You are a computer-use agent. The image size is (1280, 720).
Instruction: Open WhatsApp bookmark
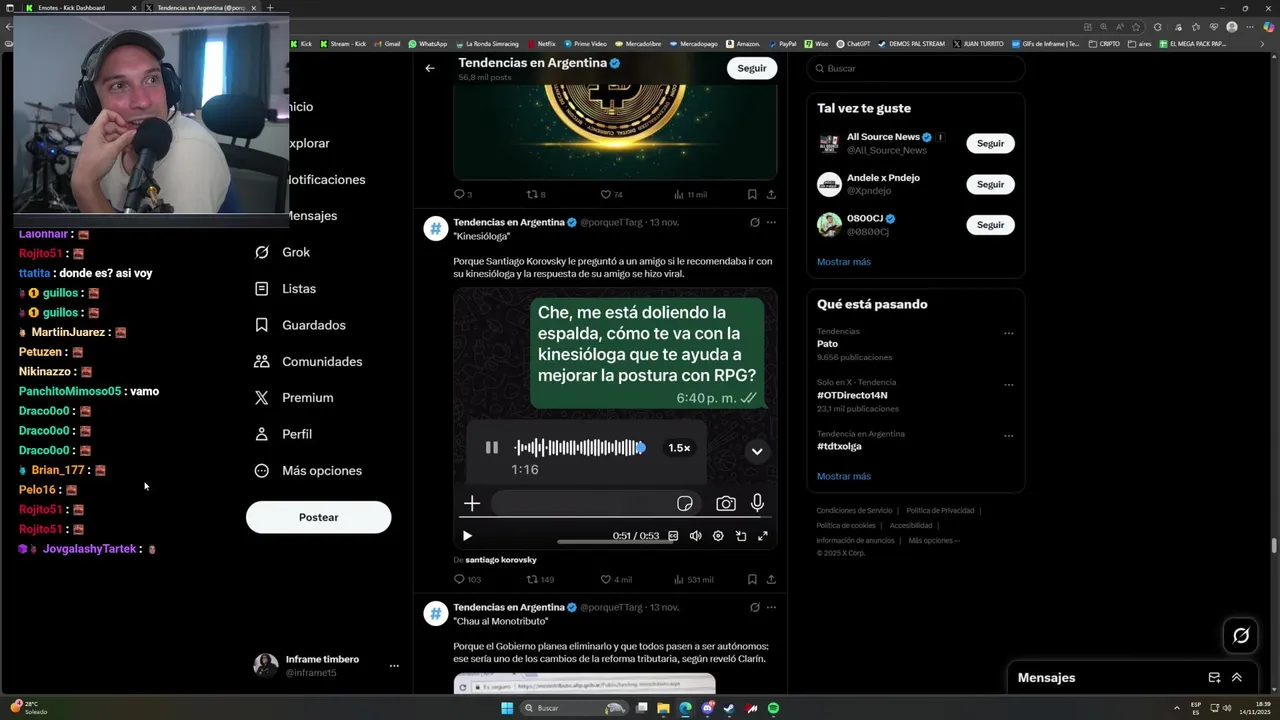point(427,44)
